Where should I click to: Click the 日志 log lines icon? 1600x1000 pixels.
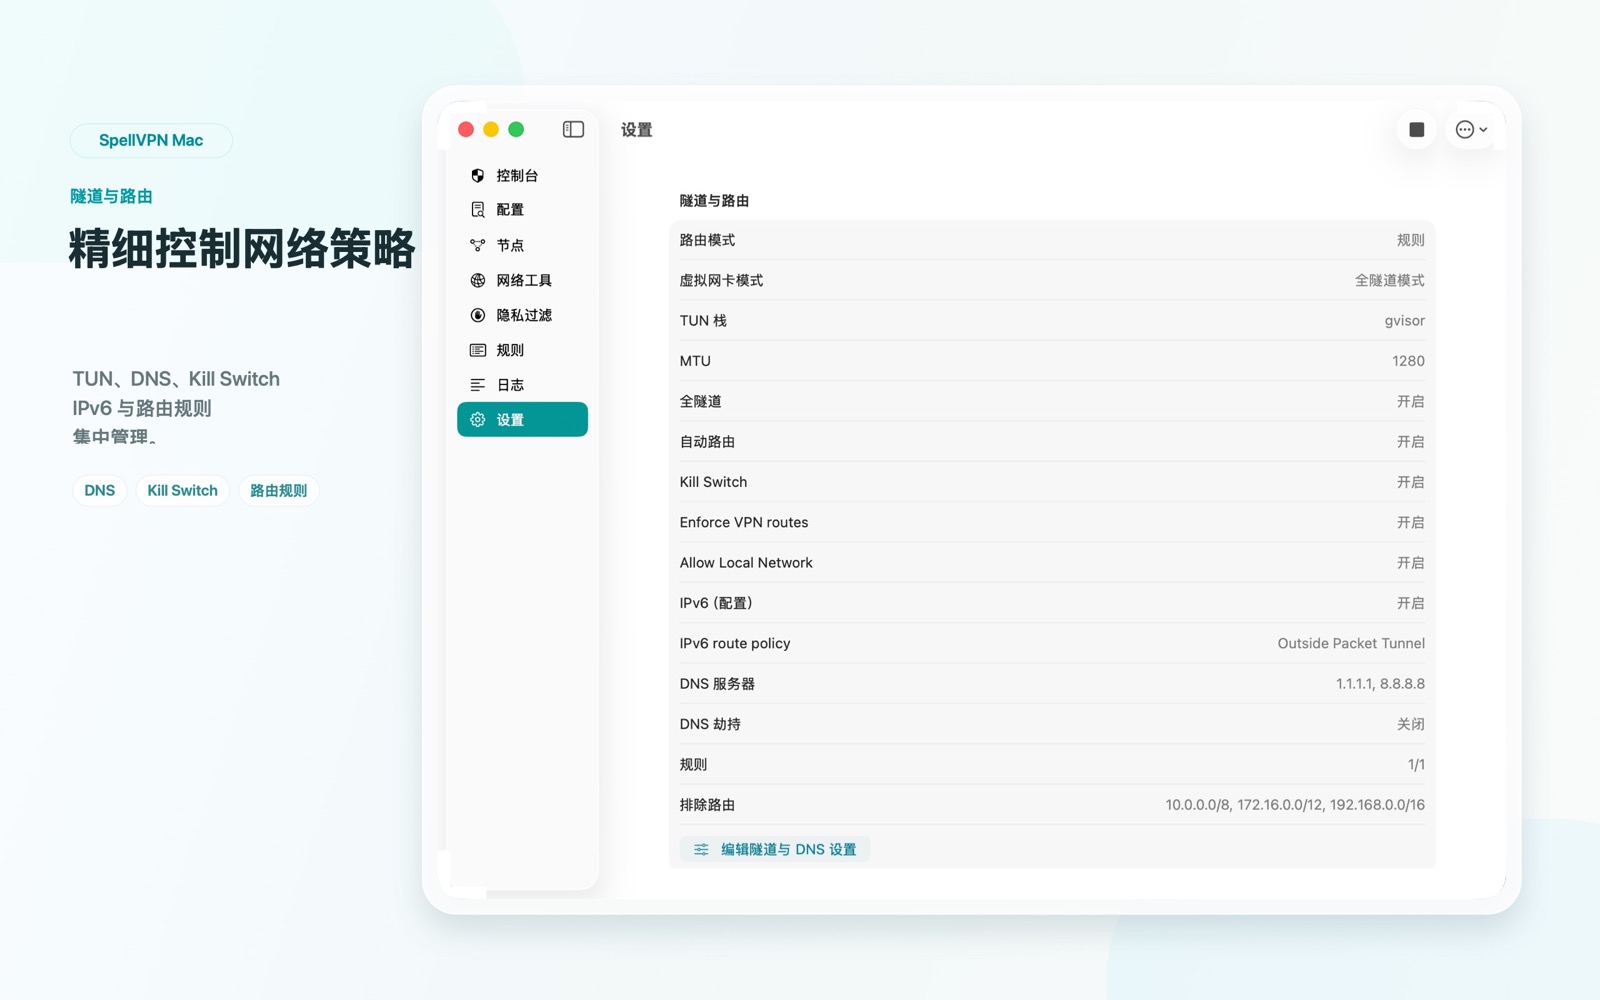click(x=478, y=385)
